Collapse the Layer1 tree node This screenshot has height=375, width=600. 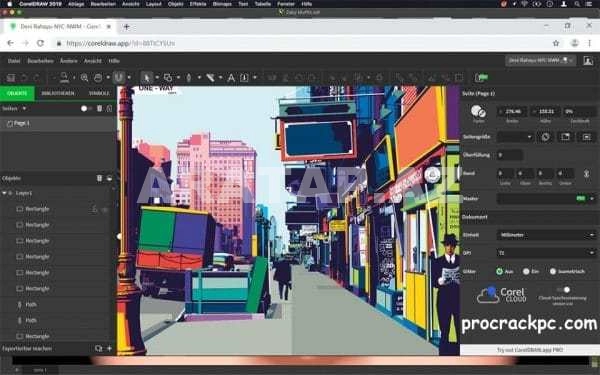(x=4, y=193)
